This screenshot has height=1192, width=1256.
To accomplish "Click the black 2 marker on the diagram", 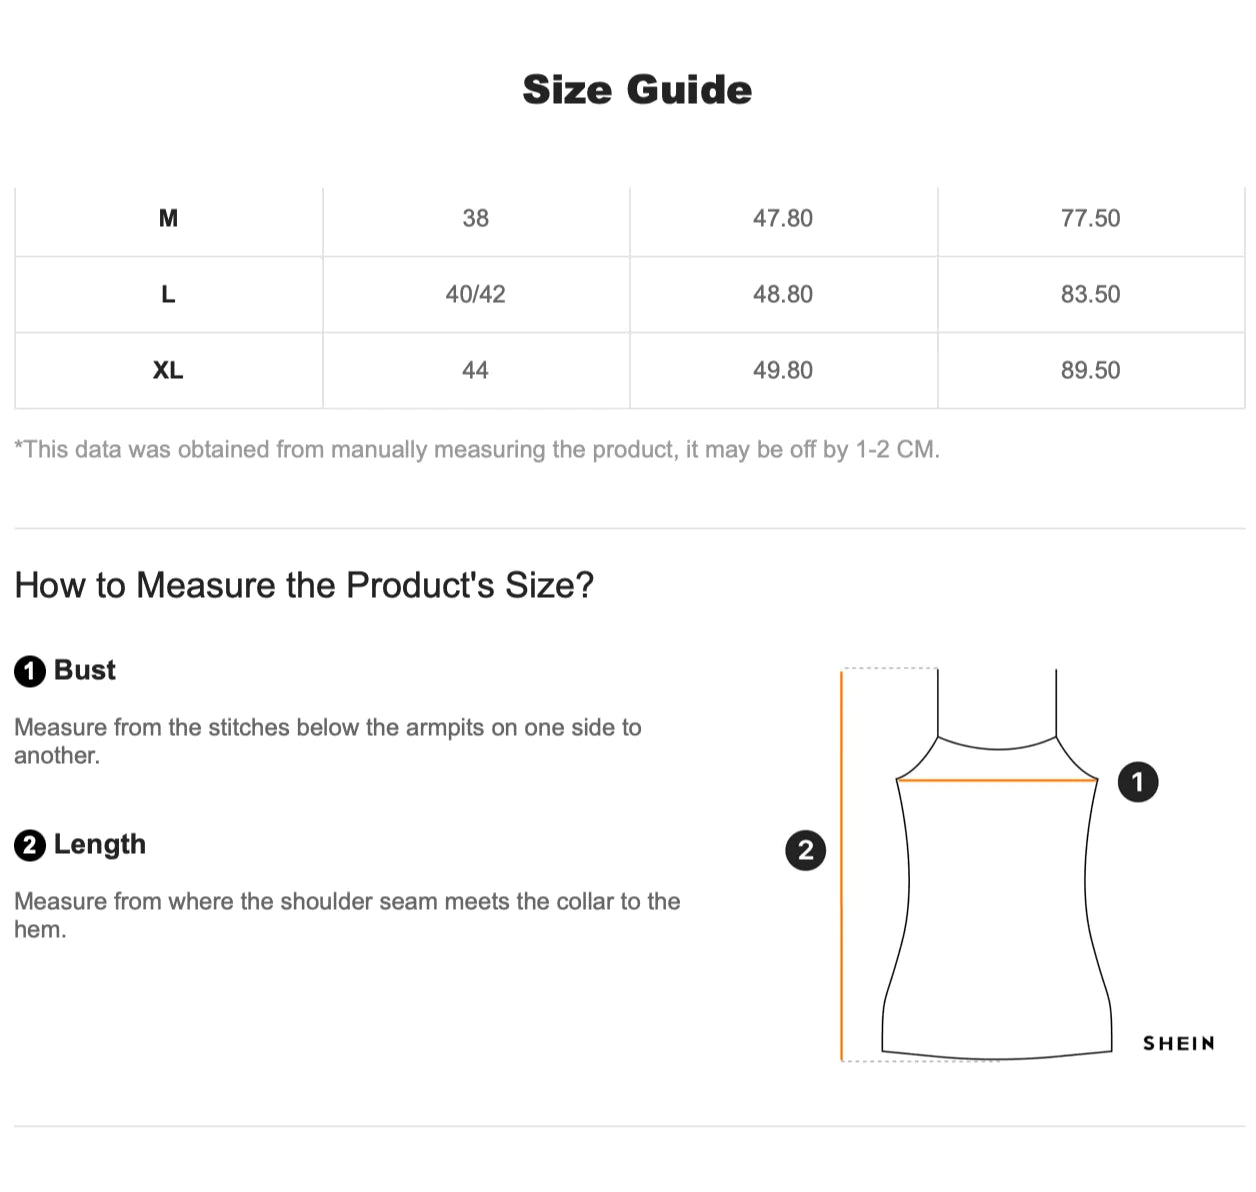I will [805, 850].
